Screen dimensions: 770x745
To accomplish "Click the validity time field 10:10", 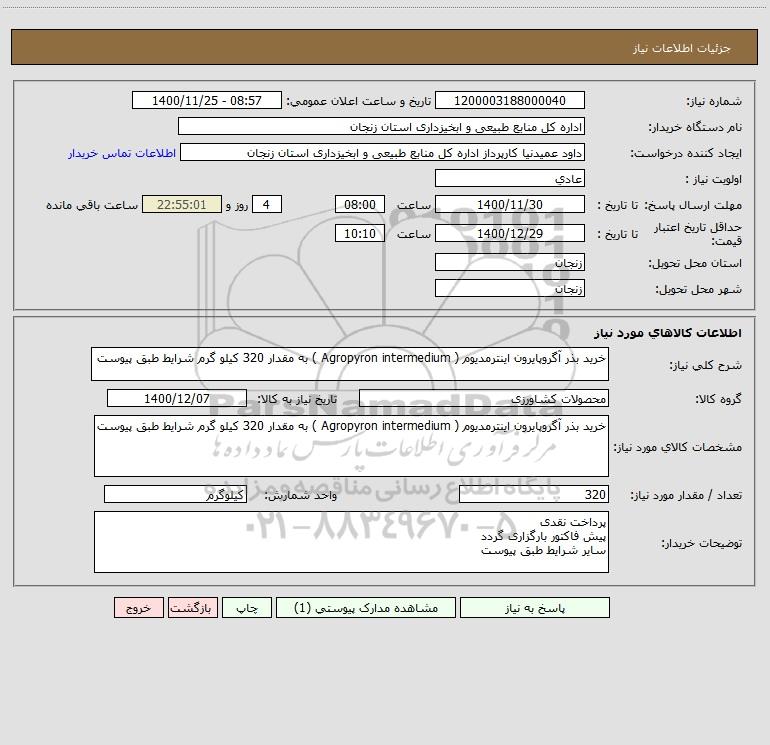I will tap(359, 233).
